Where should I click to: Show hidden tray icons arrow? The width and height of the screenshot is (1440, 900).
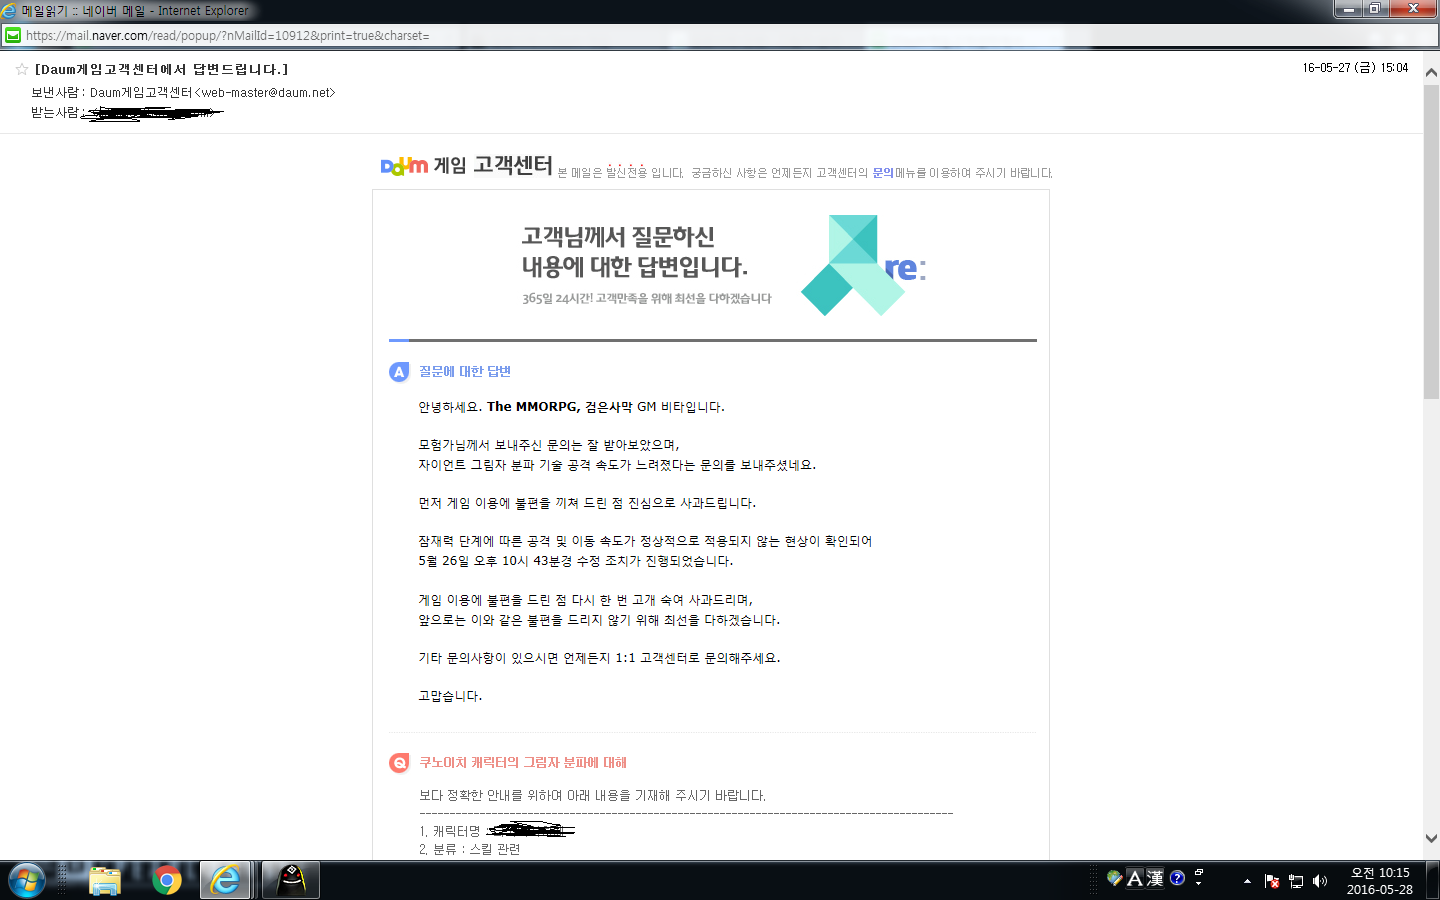click(x=1247, y=881)
